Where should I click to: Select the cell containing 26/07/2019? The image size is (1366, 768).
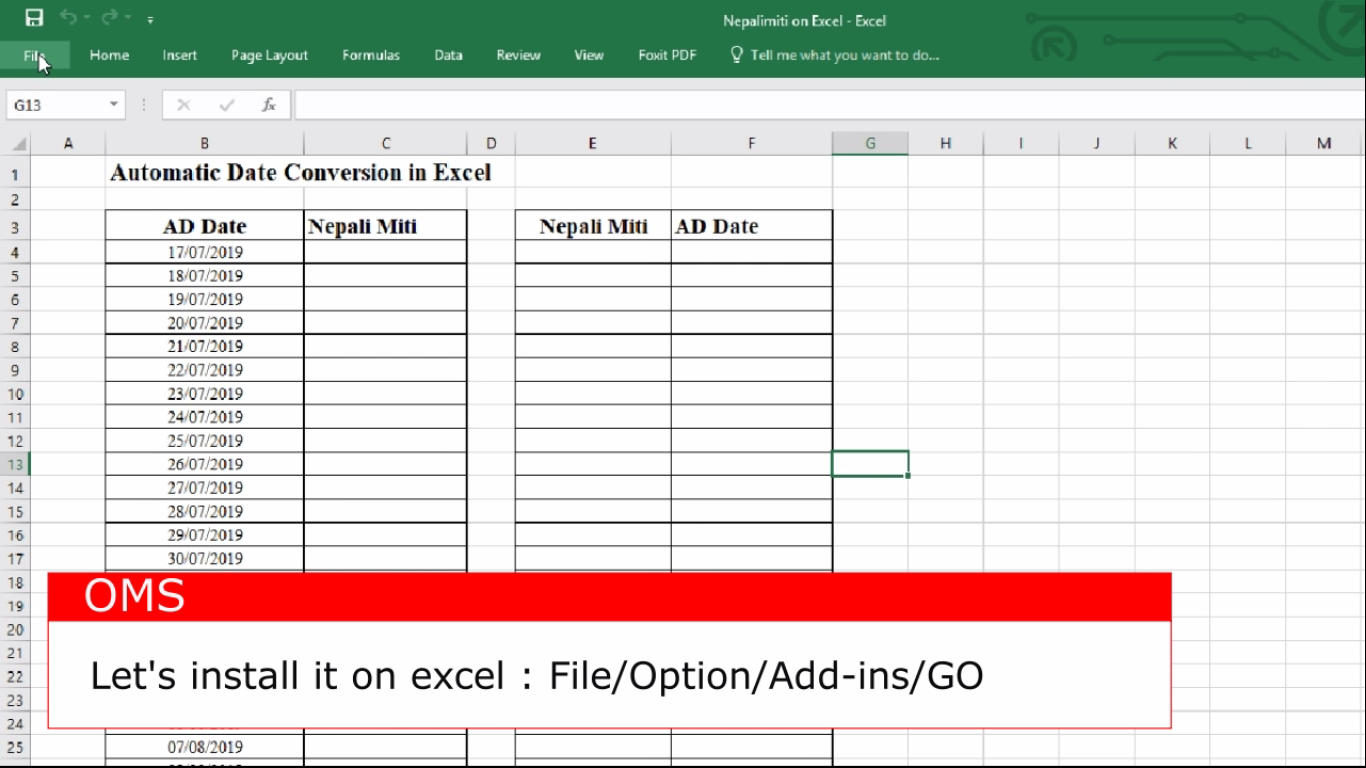pyautogui.click(x=204, y=464)
